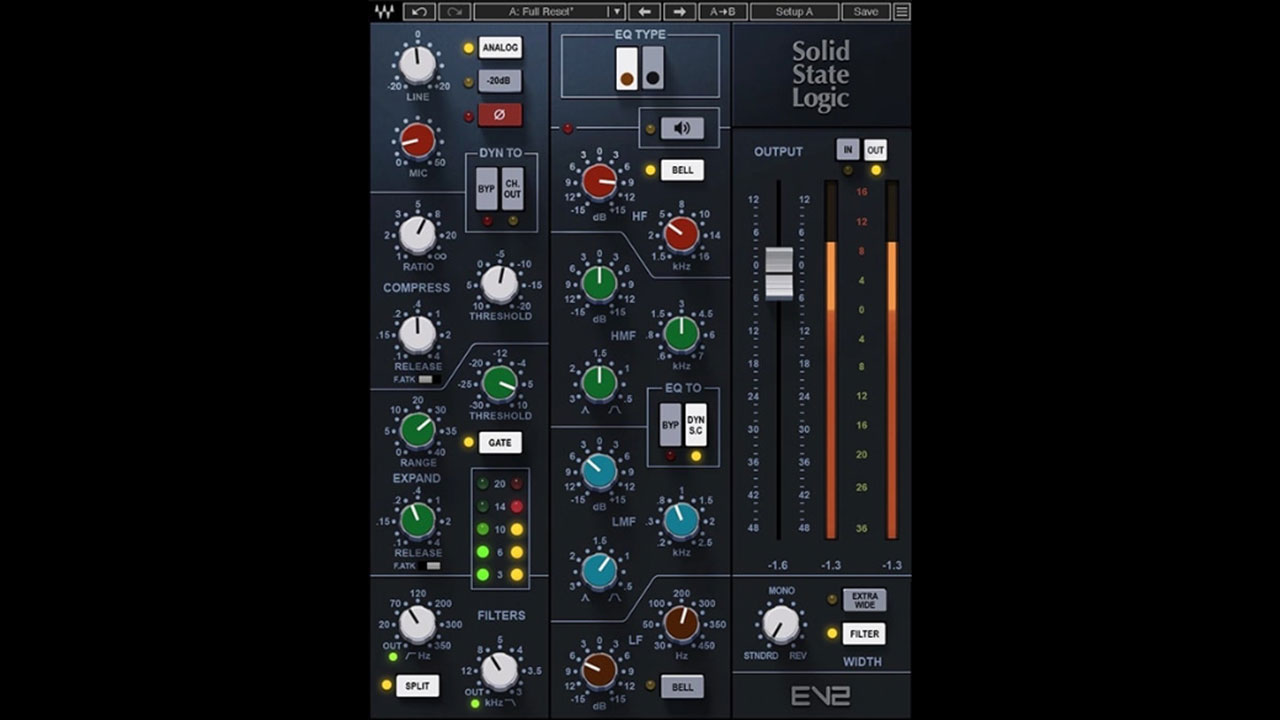
Task: Click the blue LMF frequency kHz knob
Action: [681, 520]
